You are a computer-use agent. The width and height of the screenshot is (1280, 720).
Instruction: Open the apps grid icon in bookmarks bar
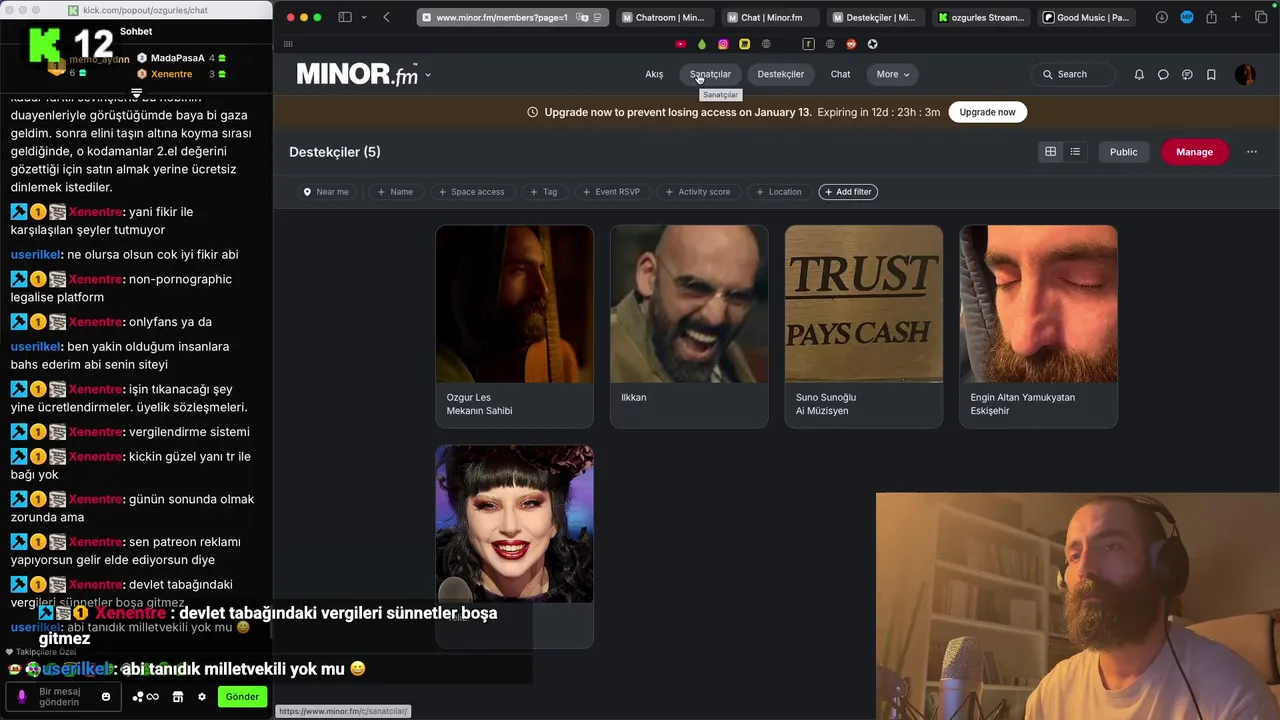pyautogui.click(x=288, y=44)
